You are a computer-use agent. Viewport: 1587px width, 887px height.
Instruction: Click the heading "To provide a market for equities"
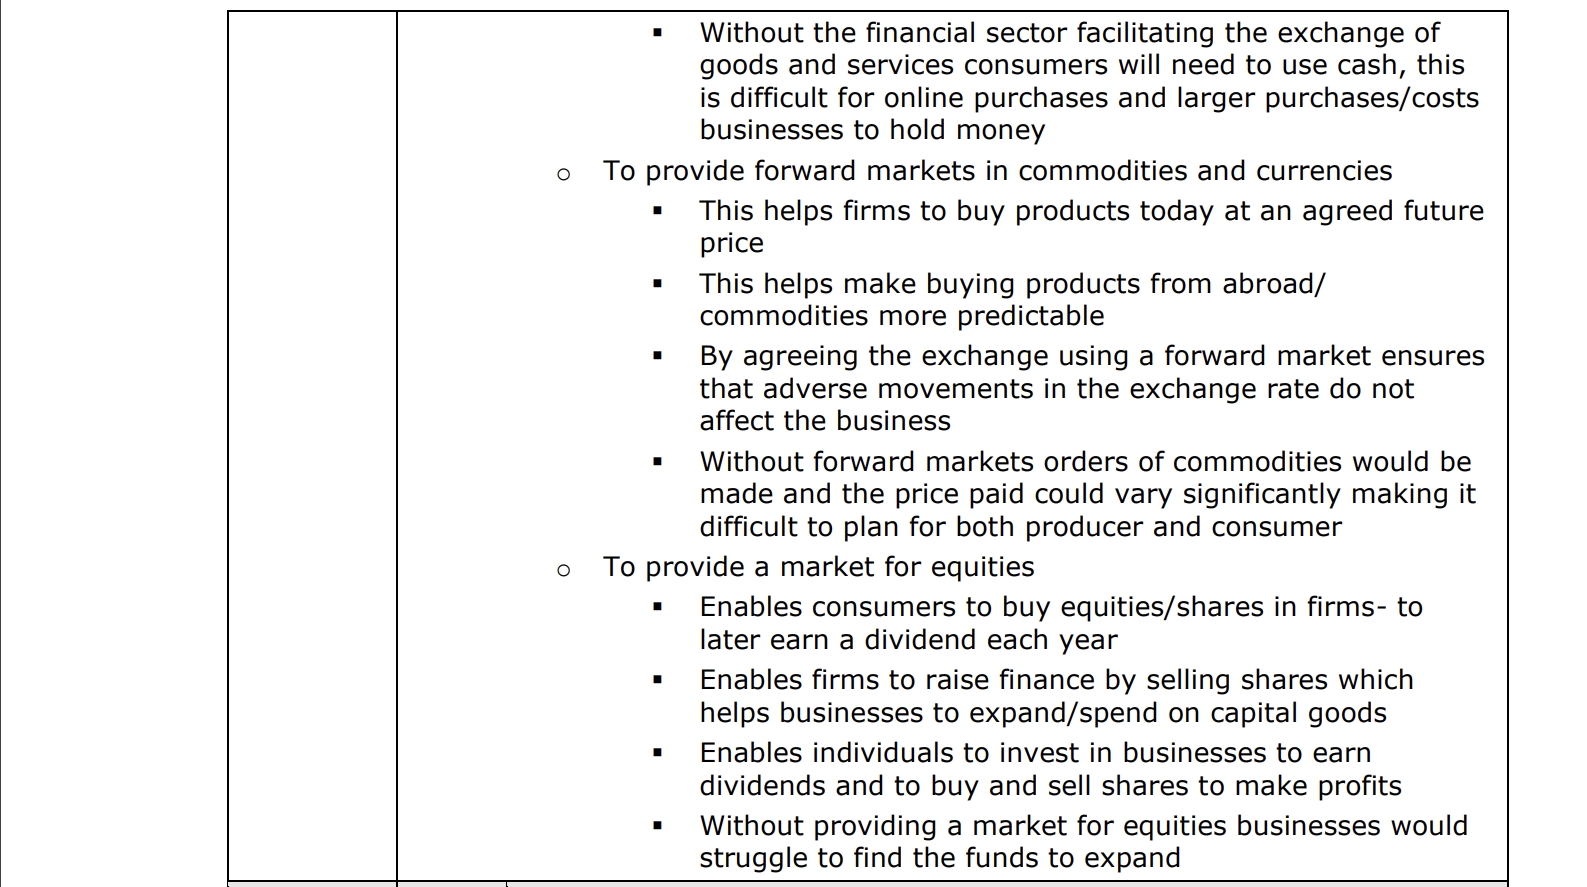pos(818,567)
